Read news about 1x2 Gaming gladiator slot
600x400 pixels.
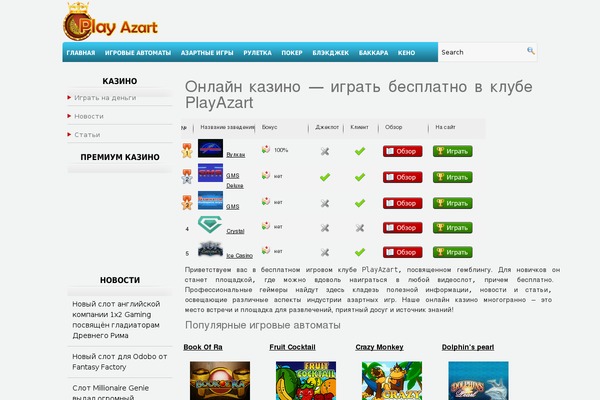pos(116,320)
